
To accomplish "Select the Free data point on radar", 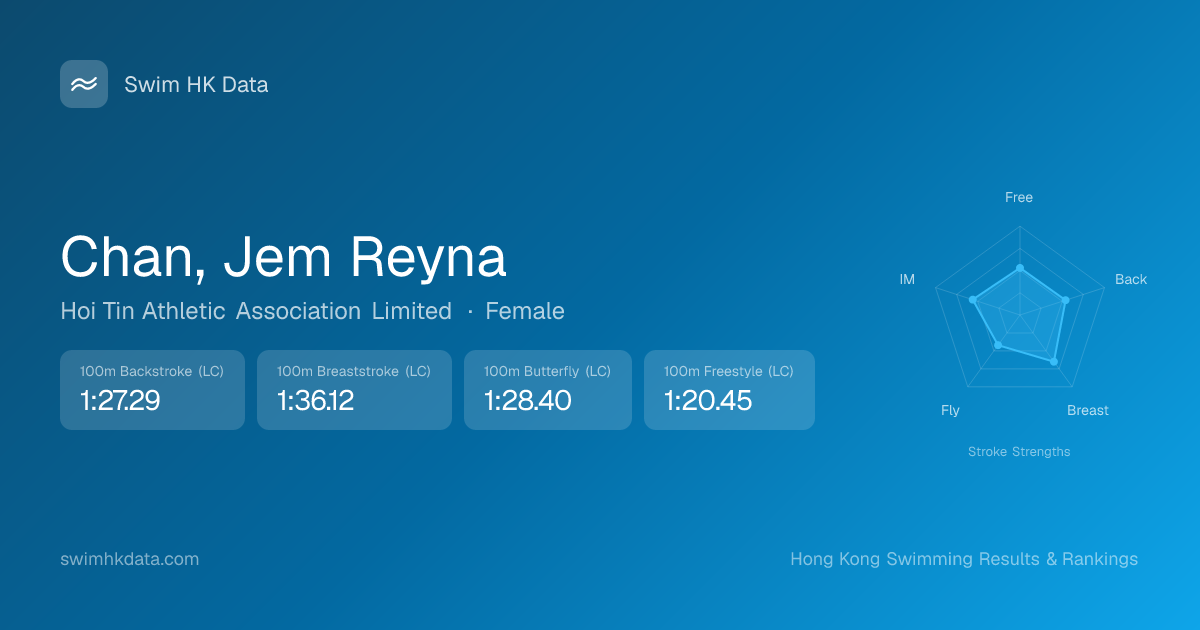I will (x=1019, y=268).
